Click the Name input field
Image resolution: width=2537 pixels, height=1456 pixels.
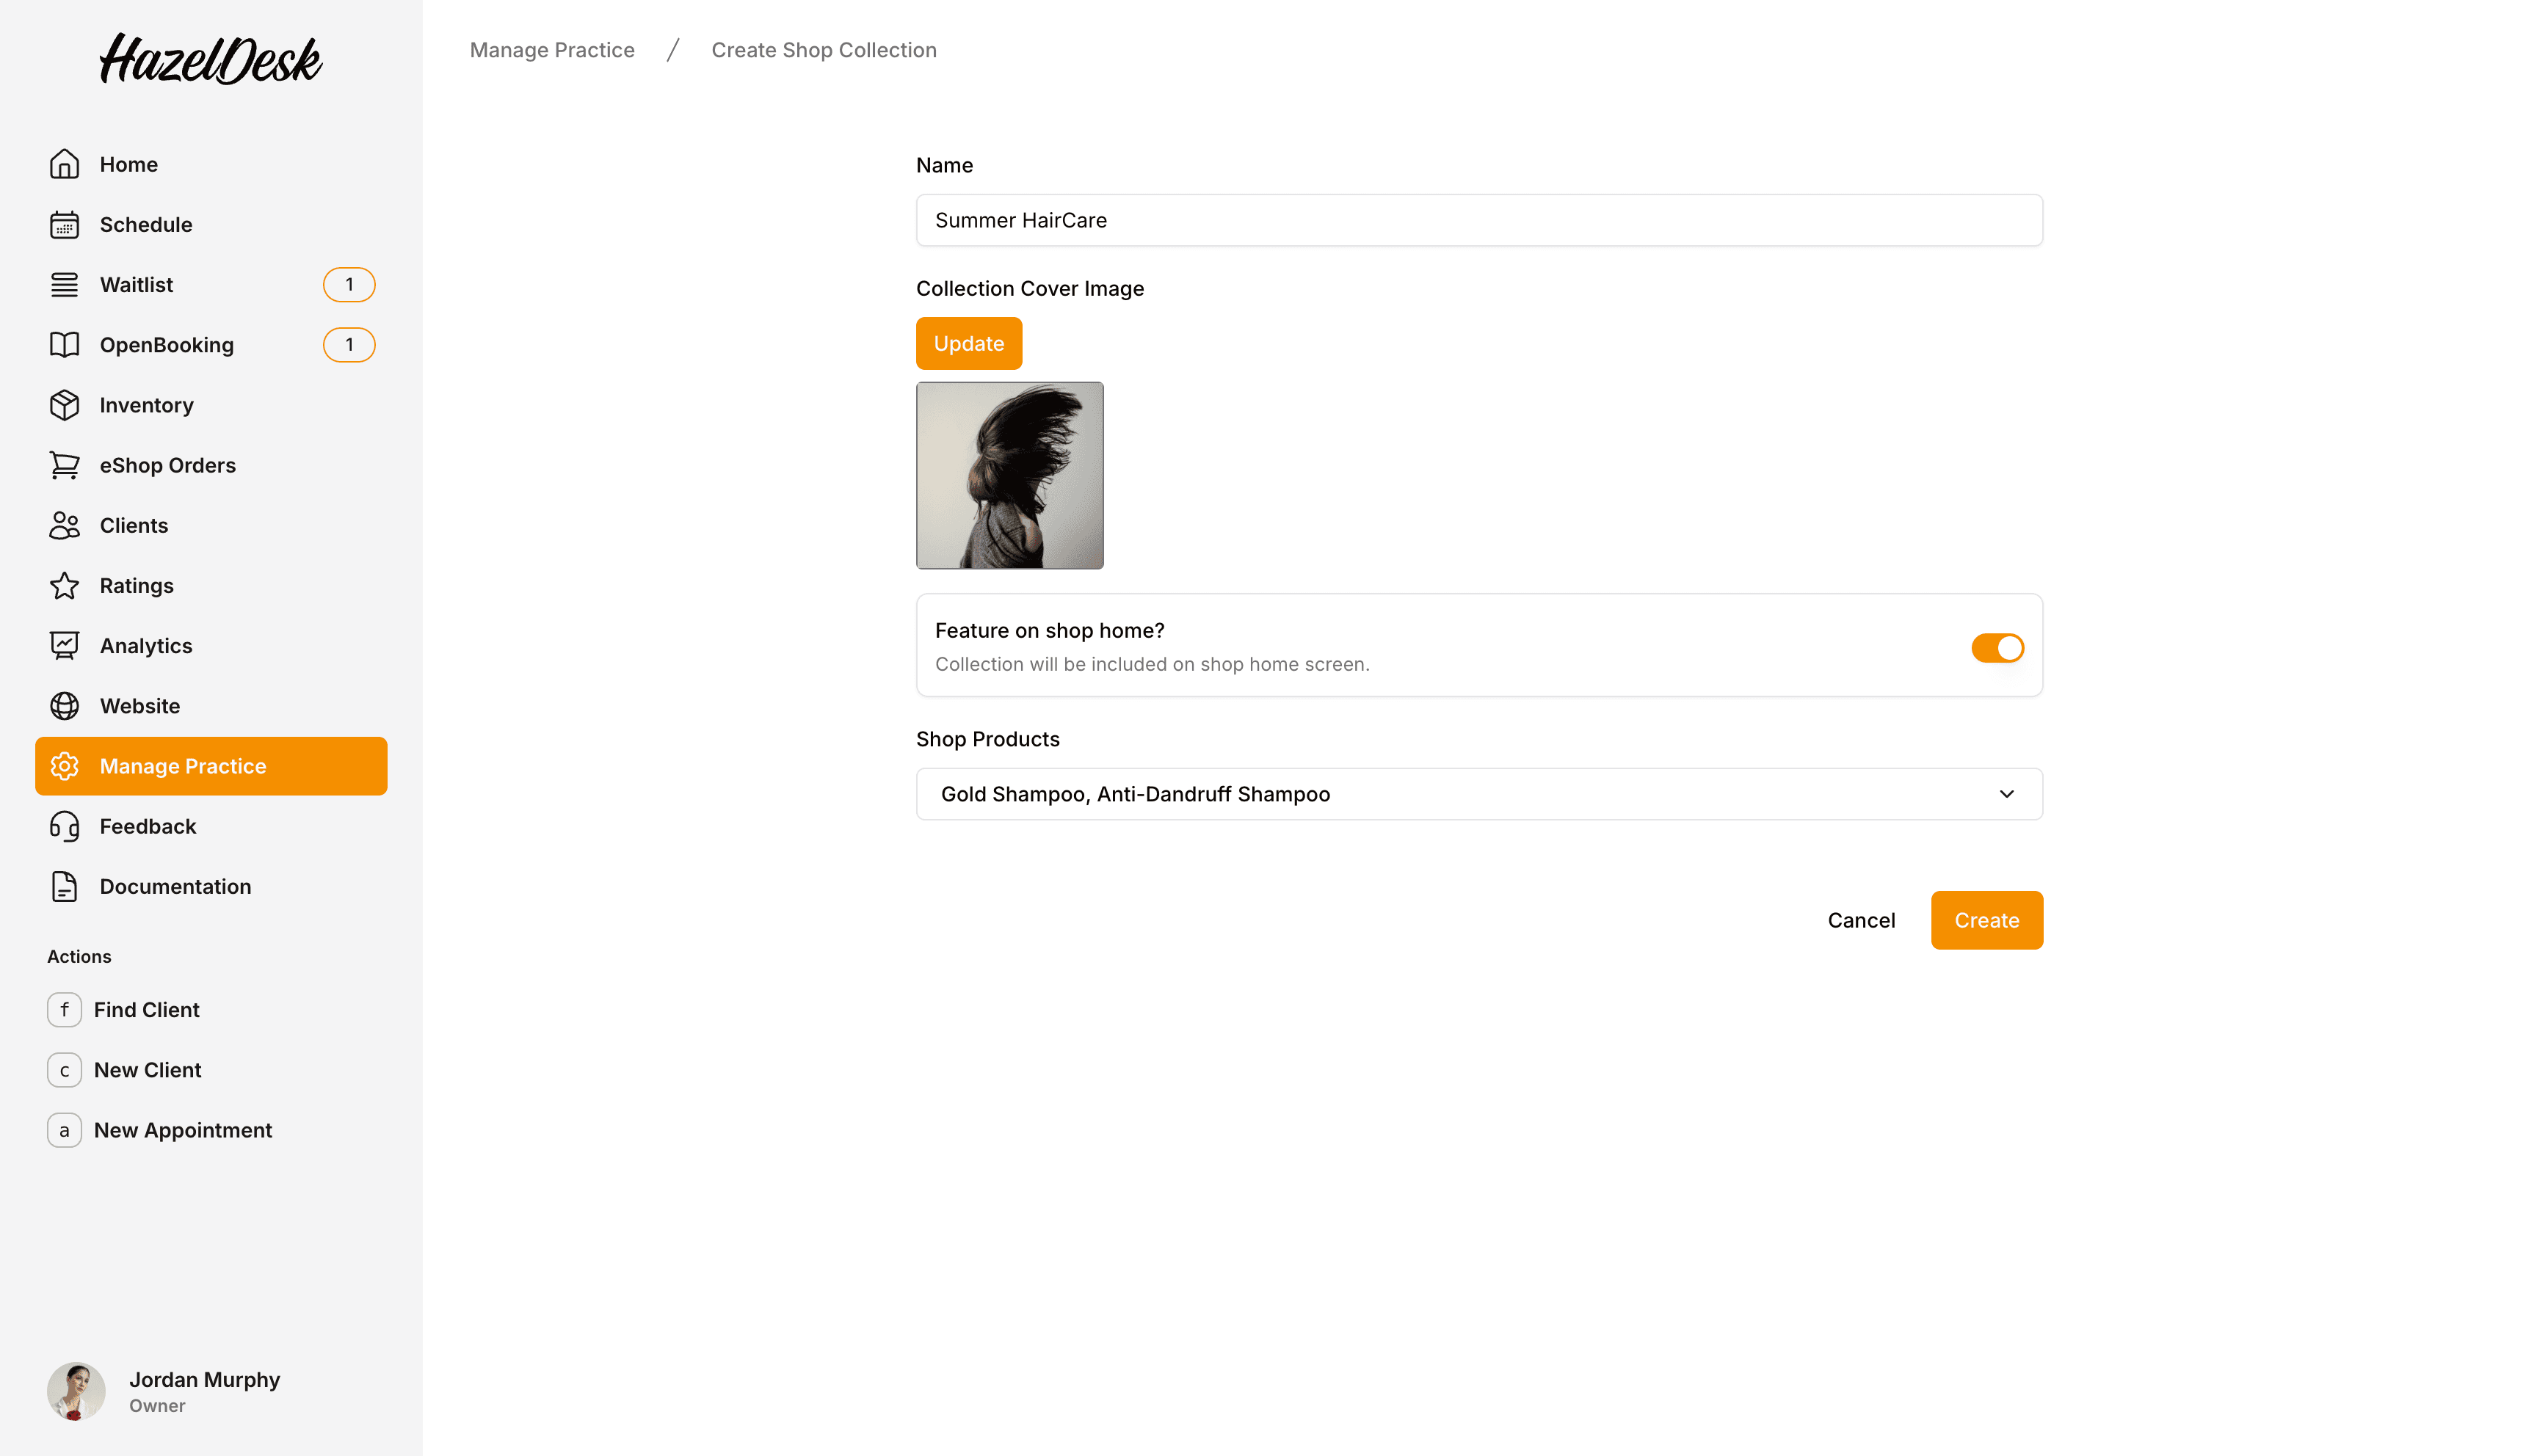click(x=1478, y=220)
